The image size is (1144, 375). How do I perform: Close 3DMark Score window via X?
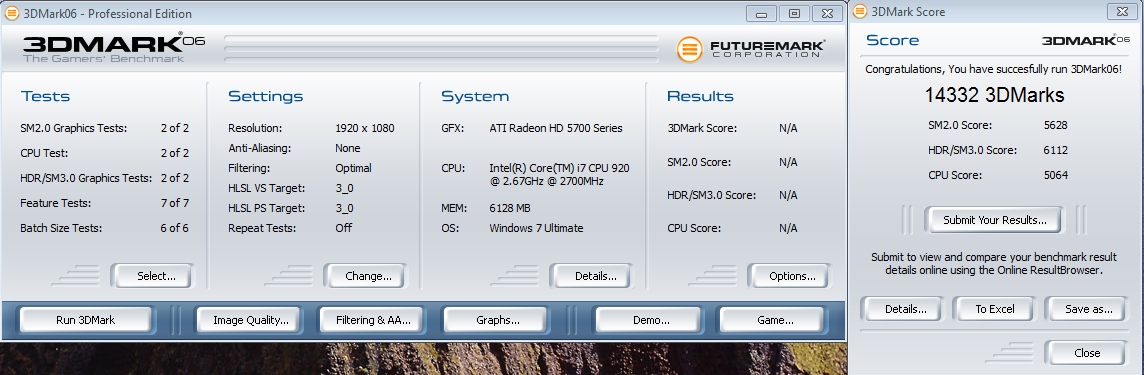tap(1122, 12)
